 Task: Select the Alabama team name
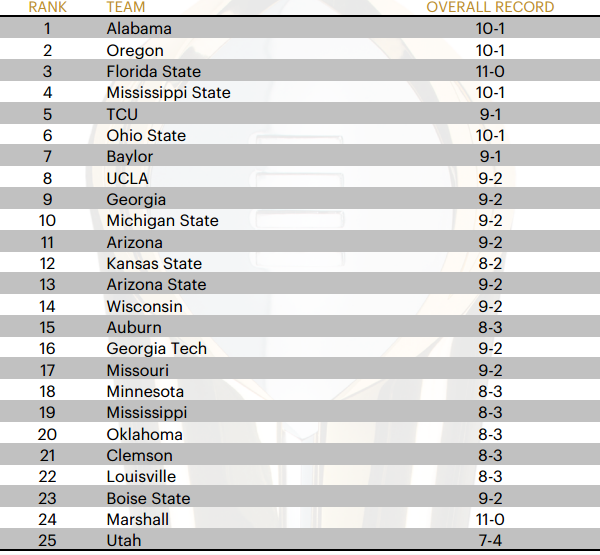point(139,29)
